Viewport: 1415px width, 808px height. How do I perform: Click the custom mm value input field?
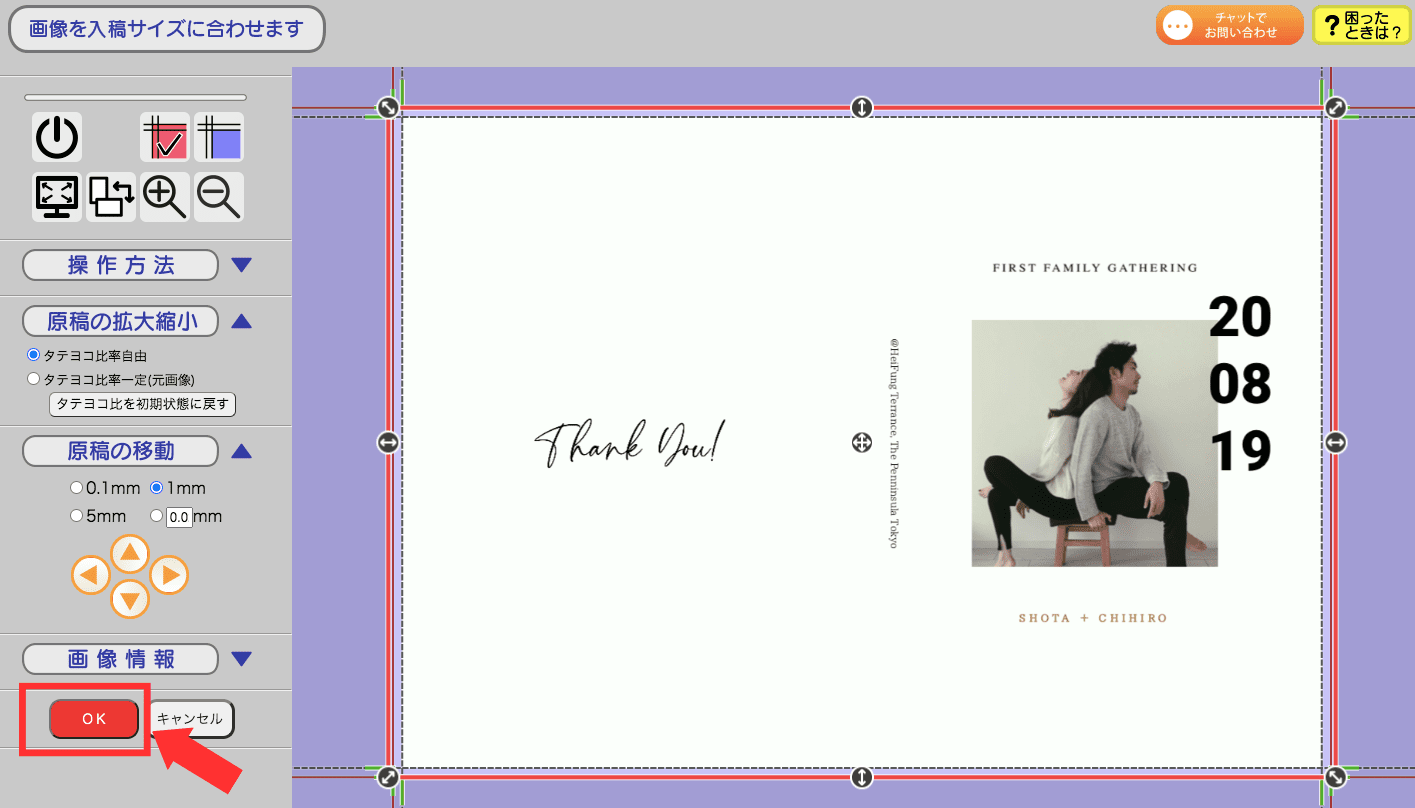[179, 517]
